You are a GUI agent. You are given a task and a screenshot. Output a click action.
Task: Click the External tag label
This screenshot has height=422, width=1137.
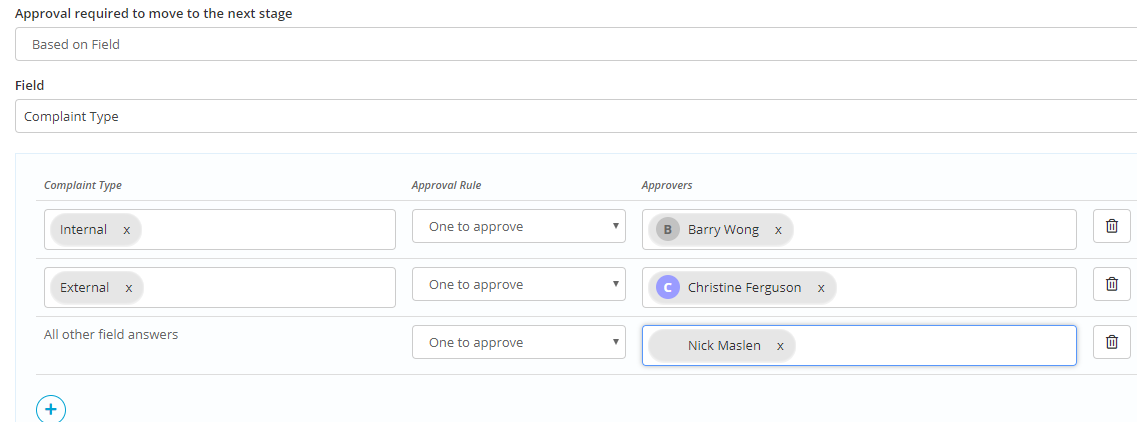pos(84,287)
